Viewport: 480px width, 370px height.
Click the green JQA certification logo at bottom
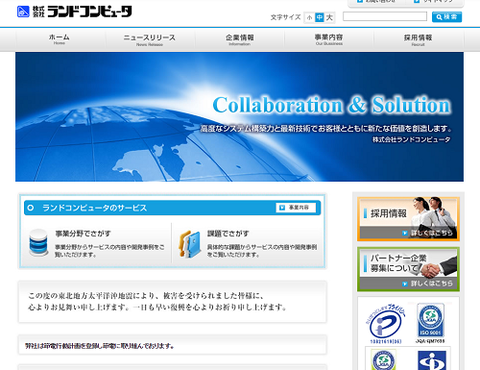pyautogui.click(x=384, y=360)
